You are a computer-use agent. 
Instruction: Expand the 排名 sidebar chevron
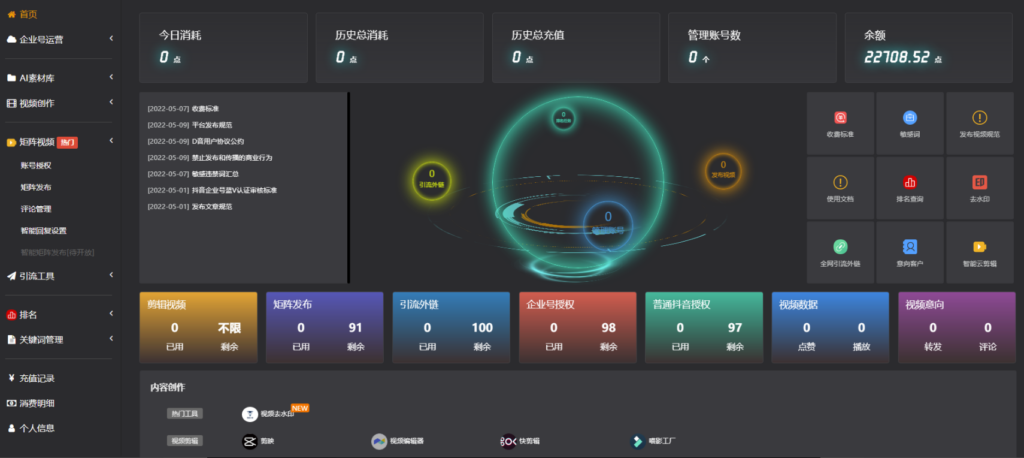pyautogui.click(x=111, y=314)
